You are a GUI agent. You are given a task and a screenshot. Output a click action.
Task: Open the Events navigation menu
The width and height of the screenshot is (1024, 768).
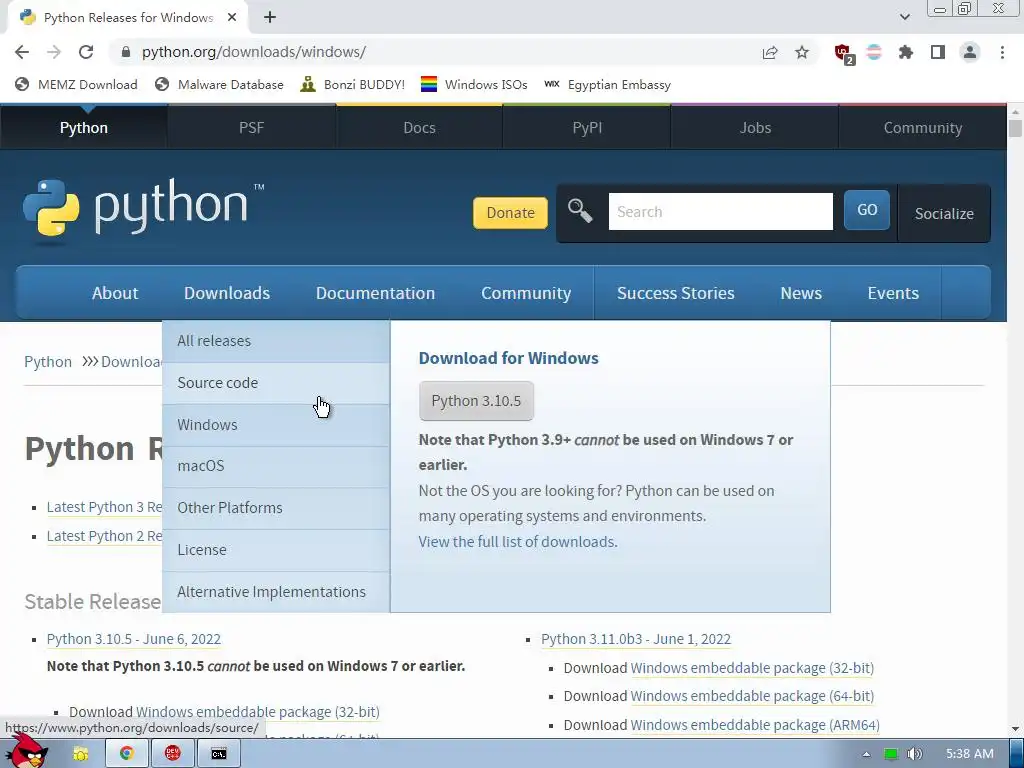pyautogui.click(x=893, y=293)
